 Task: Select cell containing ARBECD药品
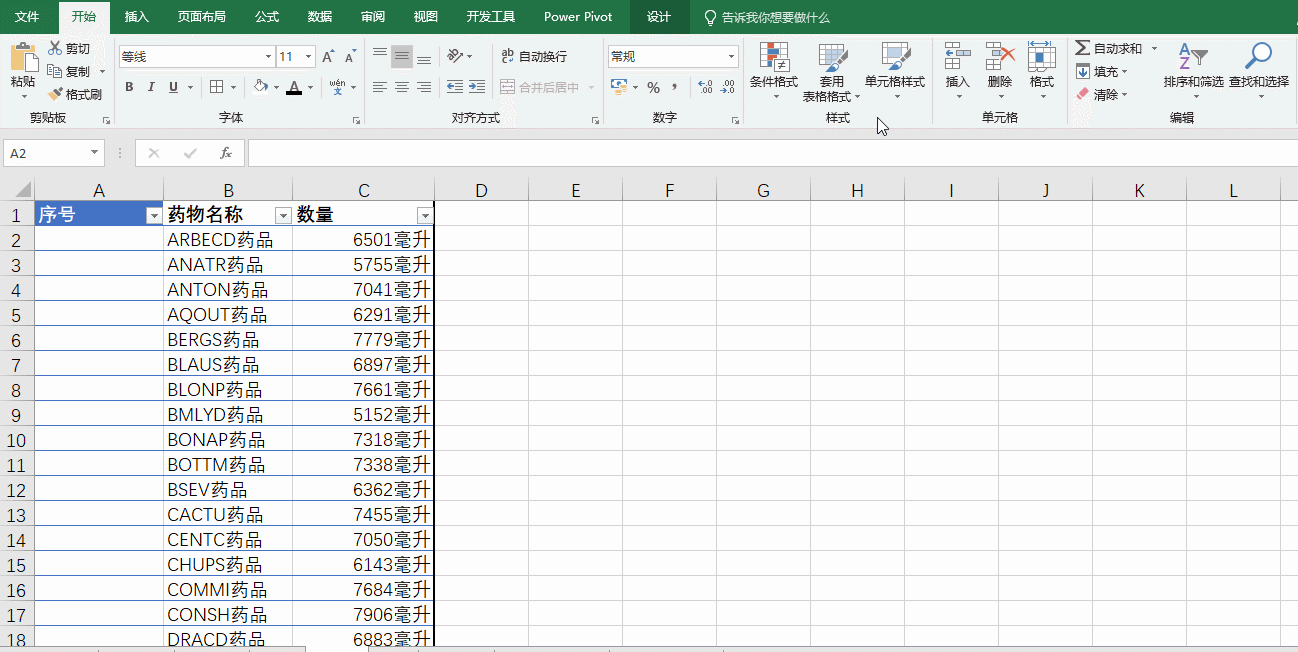point(228,240)
